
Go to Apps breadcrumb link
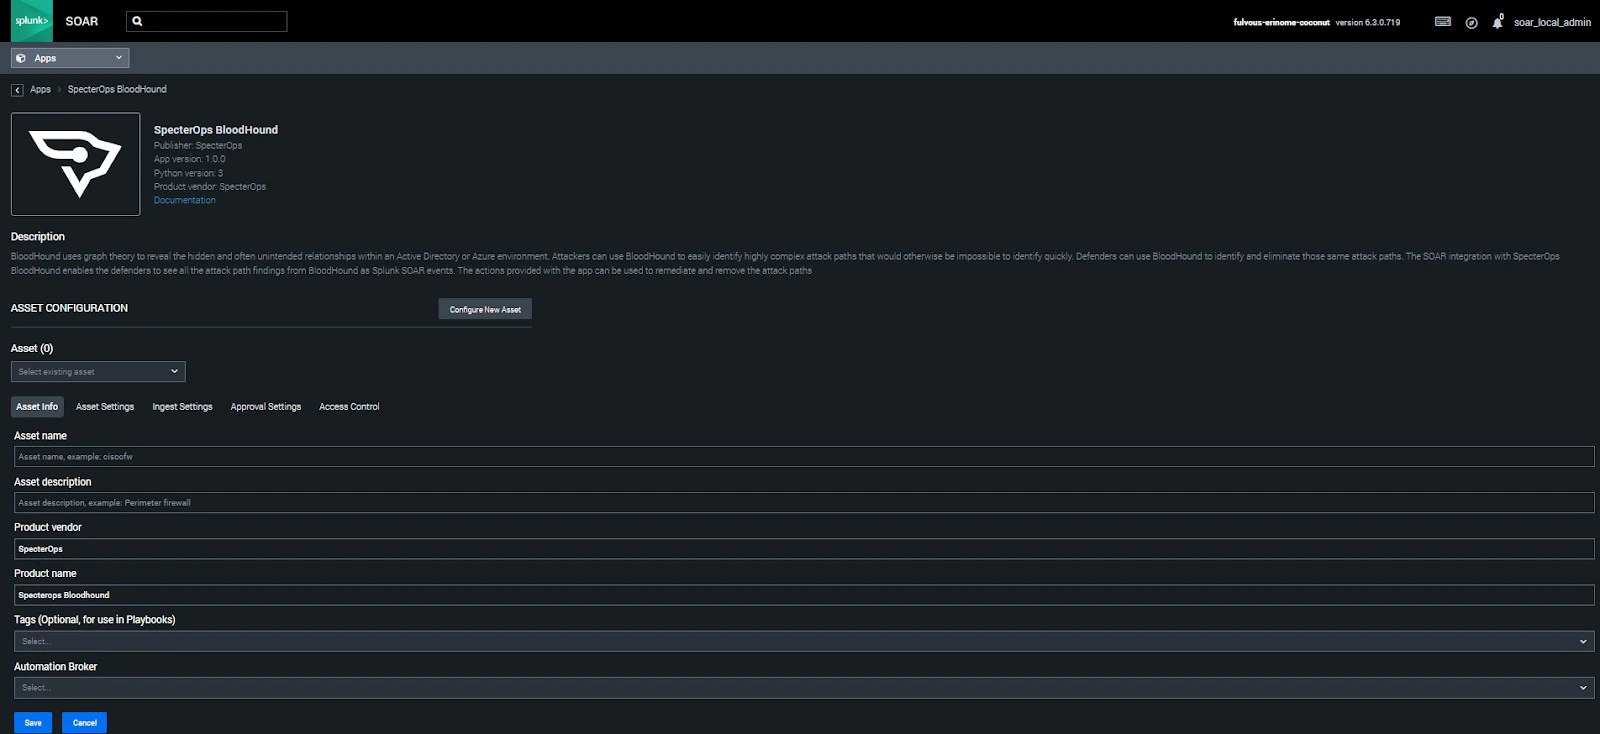(40, 90)
